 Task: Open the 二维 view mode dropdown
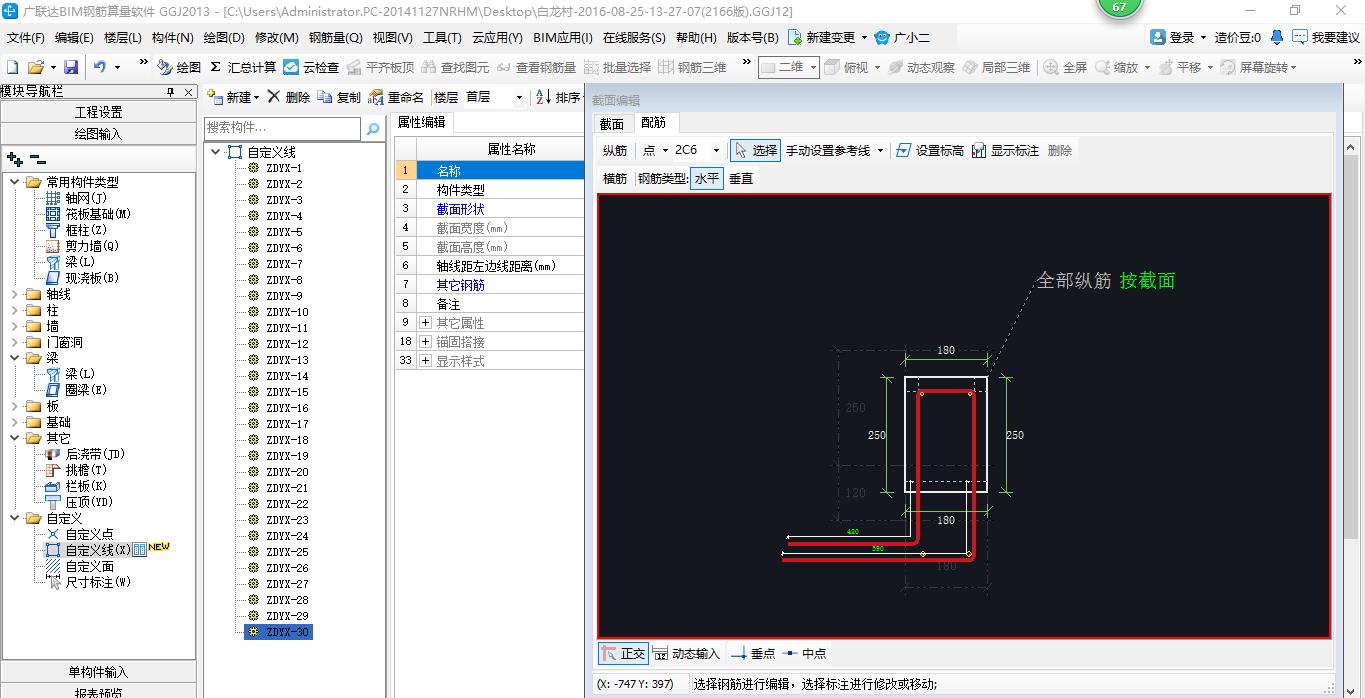813,67
